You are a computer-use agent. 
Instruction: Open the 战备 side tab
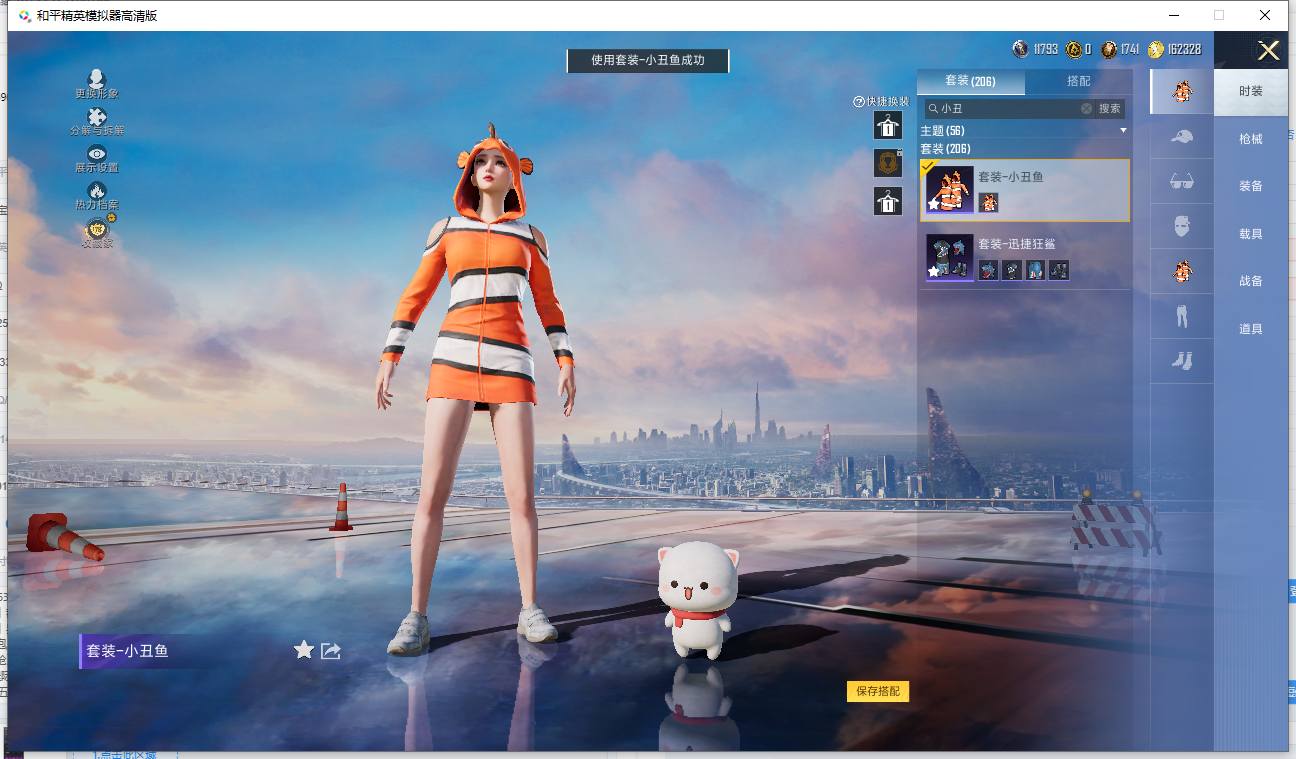1251,281
